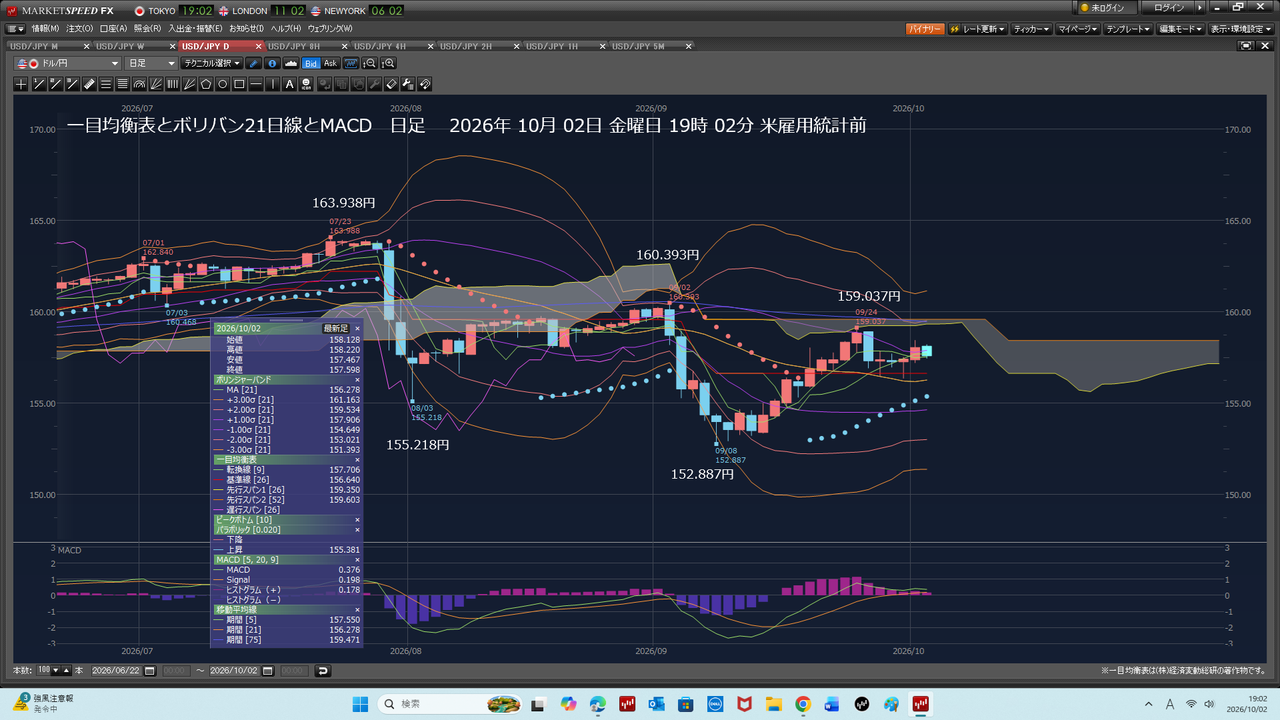Viewport: 1280px width, 720px height.
Task: Select the Fibonacci arc drawing tool
Action: click(139, 84)
